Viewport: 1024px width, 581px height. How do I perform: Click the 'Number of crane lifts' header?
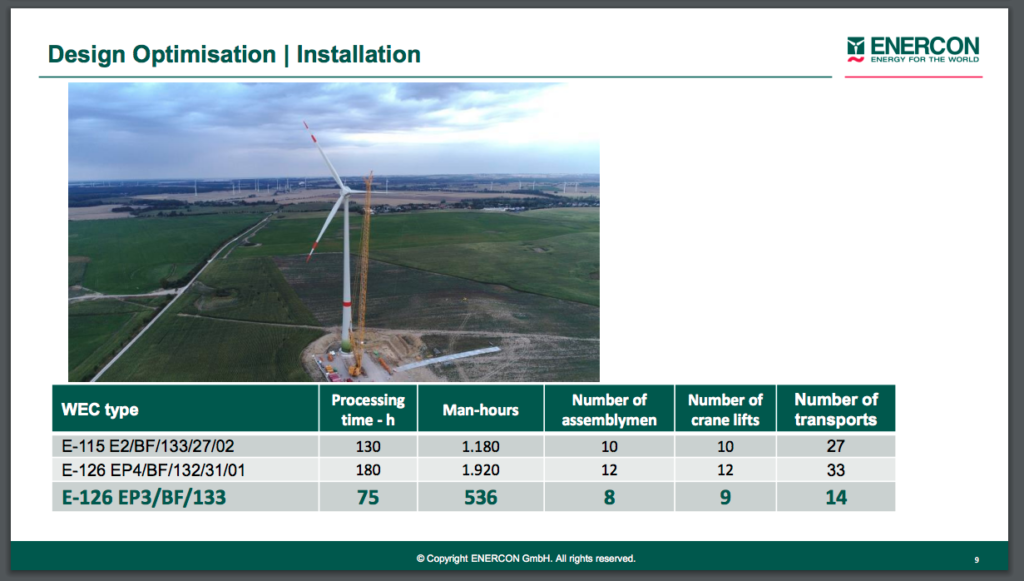pos(725,409)
